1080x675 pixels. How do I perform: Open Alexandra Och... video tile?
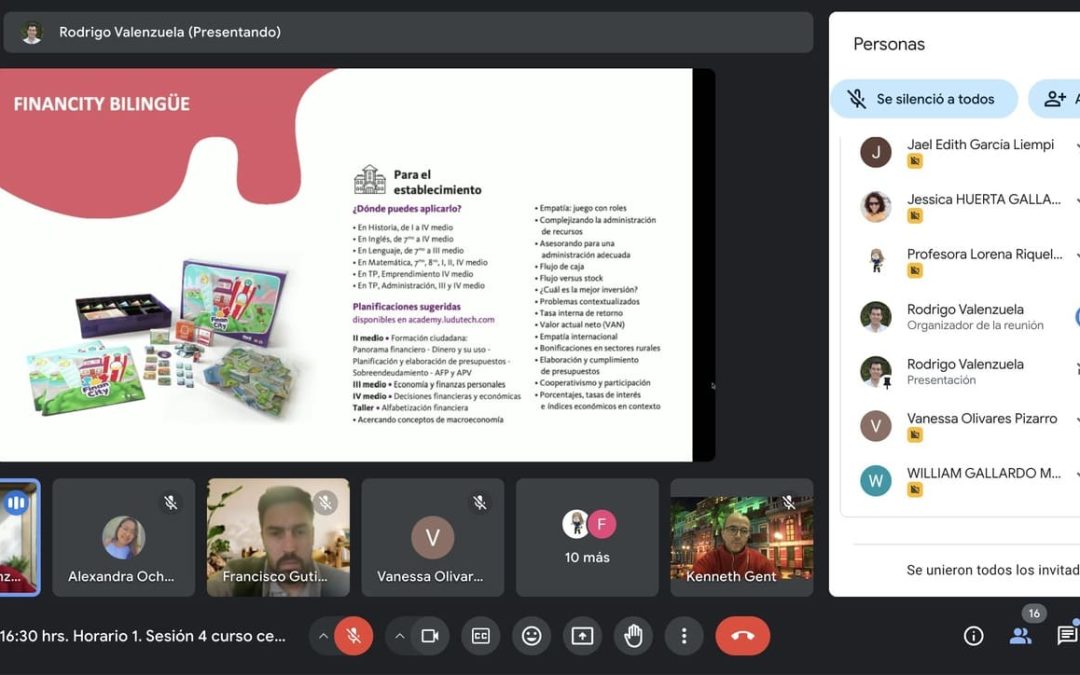click(x=124, y=537)
